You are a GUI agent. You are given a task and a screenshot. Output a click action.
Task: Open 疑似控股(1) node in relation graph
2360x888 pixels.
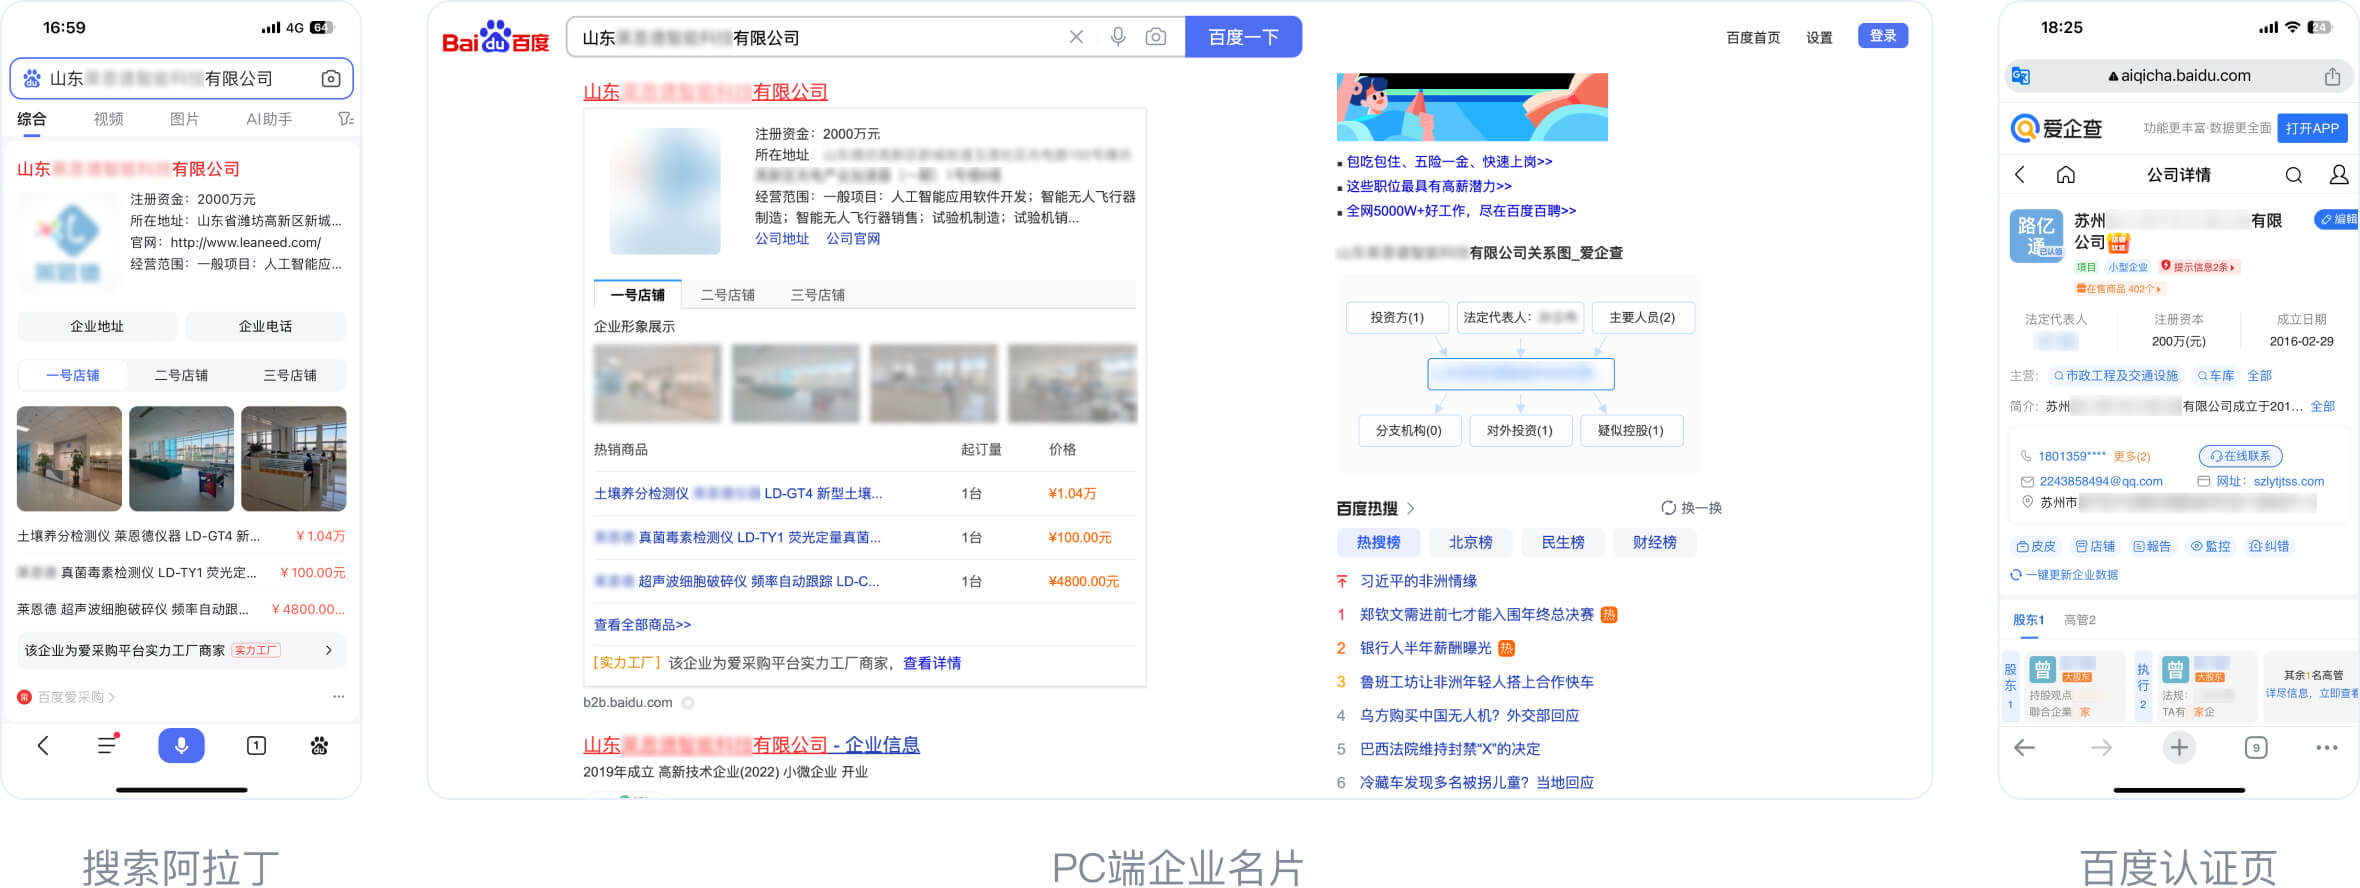pyautogui.click(x=1630, y=431)
